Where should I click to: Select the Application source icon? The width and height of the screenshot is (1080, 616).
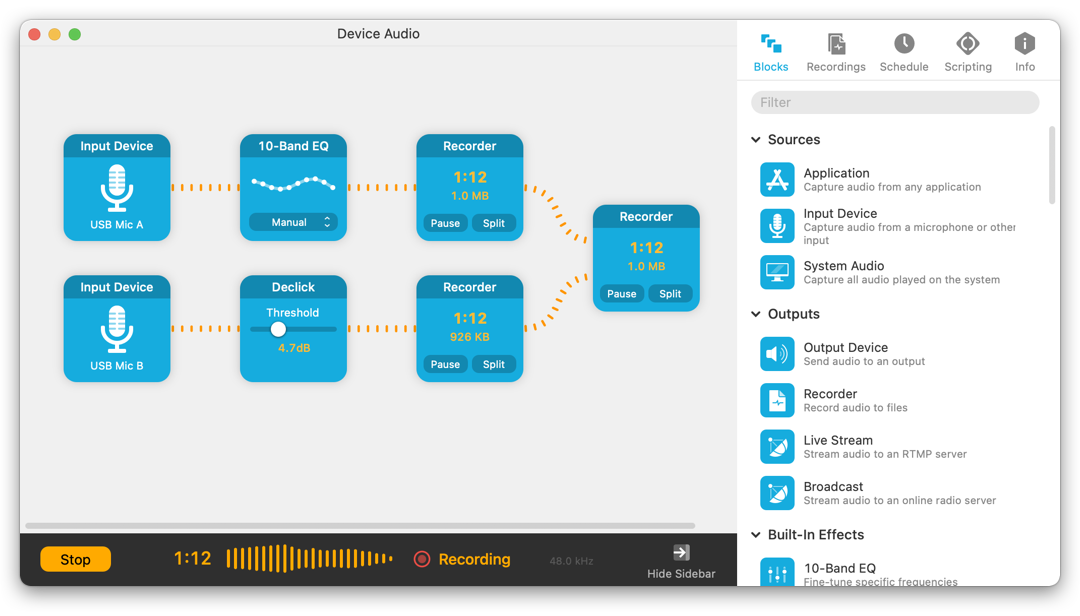point(777,179)
